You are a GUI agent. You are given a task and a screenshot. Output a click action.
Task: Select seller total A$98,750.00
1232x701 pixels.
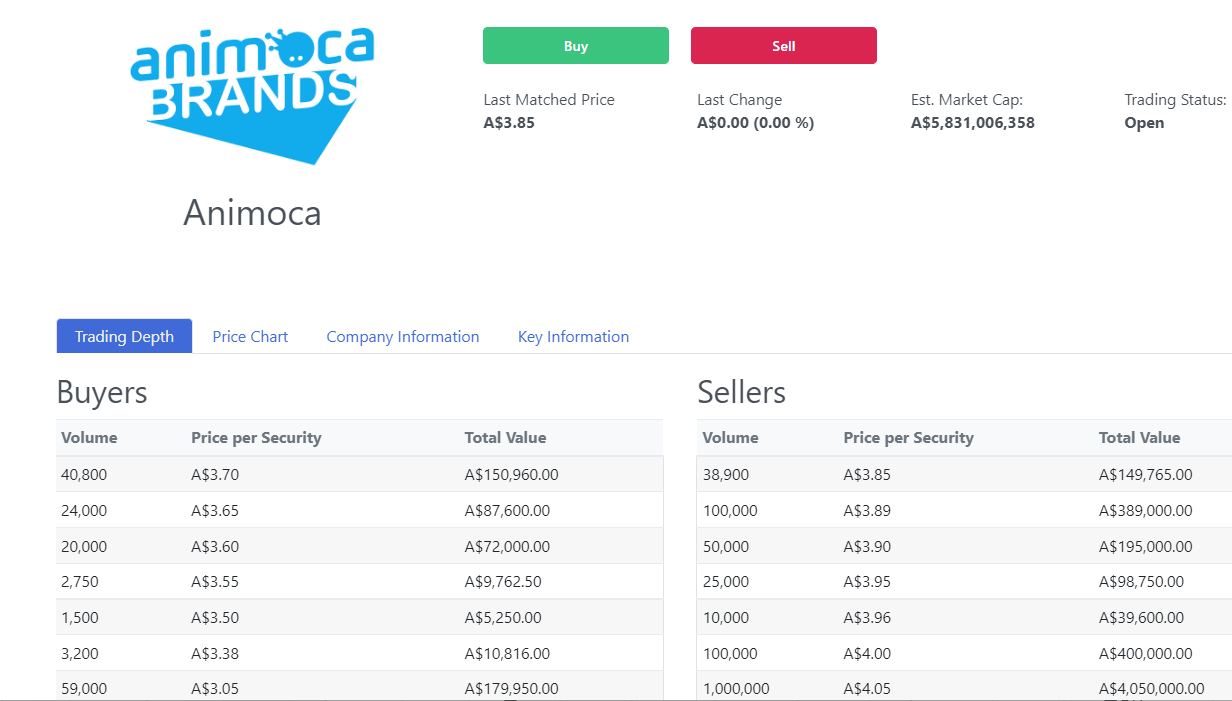(x=1142, y=582)
